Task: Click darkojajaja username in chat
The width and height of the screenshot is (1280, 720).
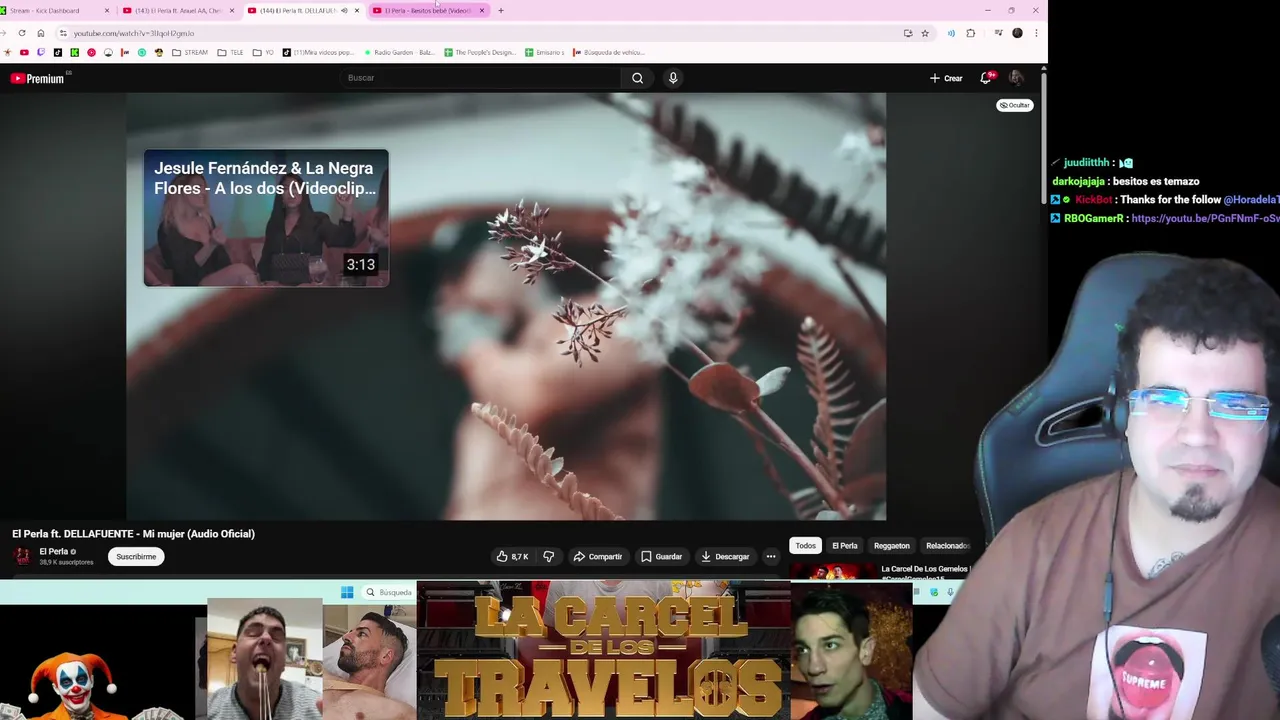Action: click(1078, 181)
